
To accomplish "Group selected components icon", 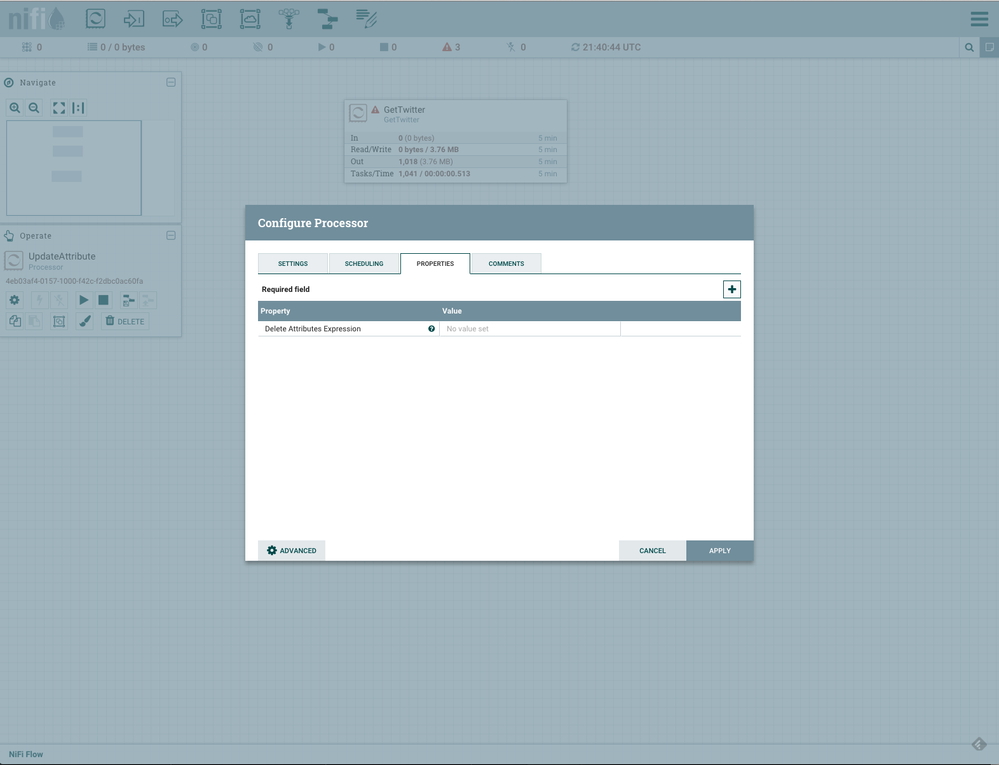I will tap(59, 322).
